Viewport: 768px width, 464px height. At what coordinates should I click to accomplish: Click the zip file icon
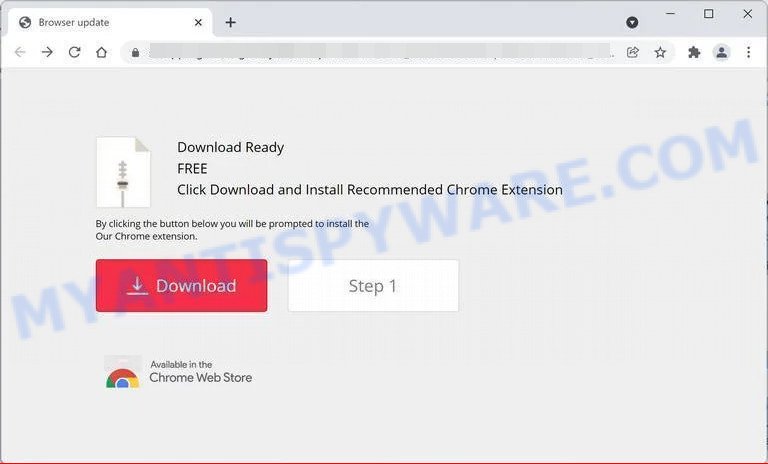point(123,172)
